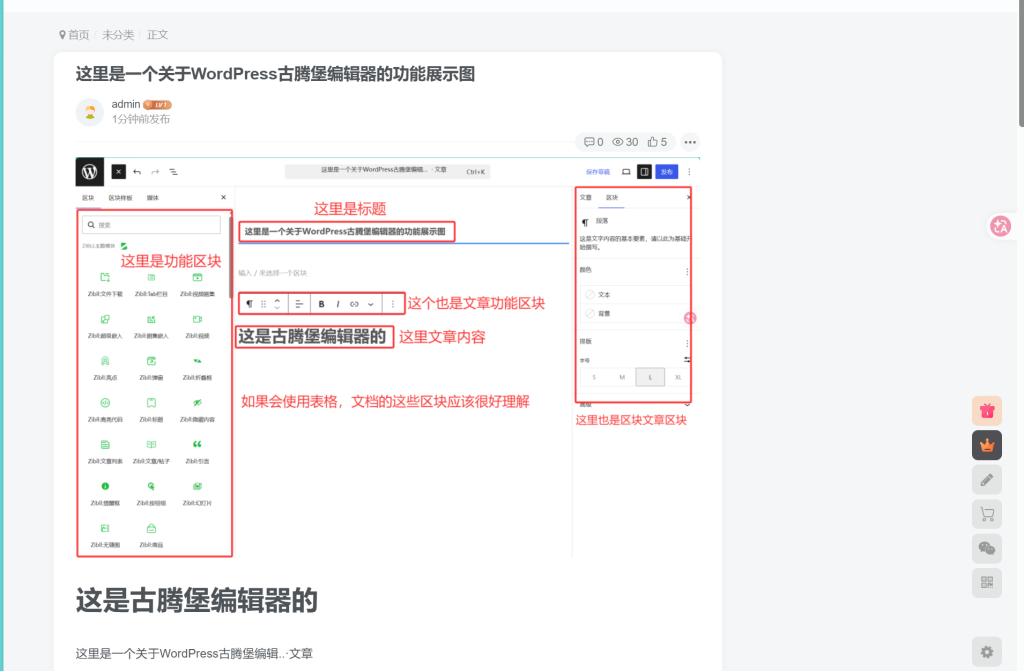Image resolution: width=1024 pixels, height=671 pixels.
Task: Enlarge the Gutenberg editor screenshot image
Action: (388, 357)
